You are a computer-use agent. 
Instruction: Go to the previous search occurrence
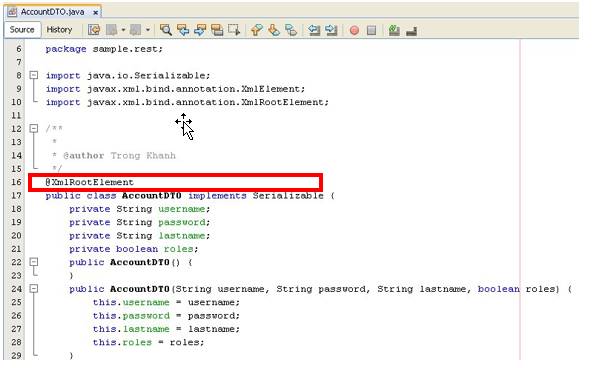[x=183, y=30]
